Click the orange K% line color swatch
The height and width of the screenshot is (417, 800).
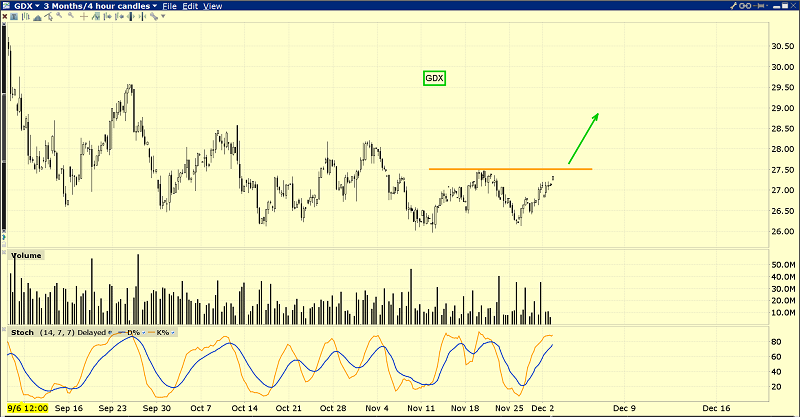151,332
